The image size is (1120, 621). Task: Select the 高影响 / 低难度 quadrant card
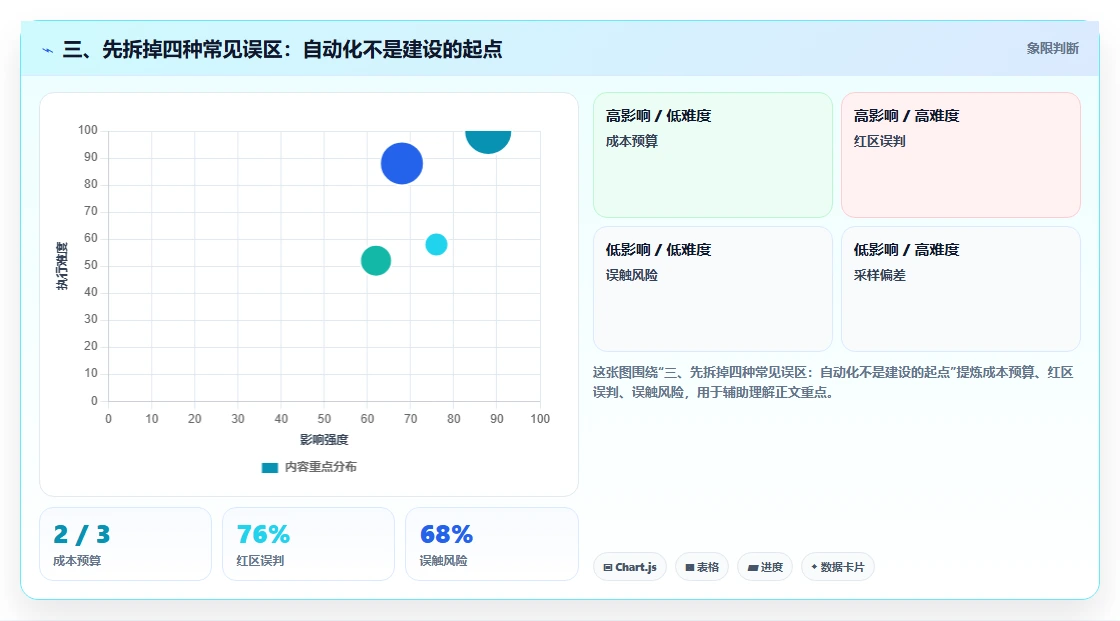[713, 155]
